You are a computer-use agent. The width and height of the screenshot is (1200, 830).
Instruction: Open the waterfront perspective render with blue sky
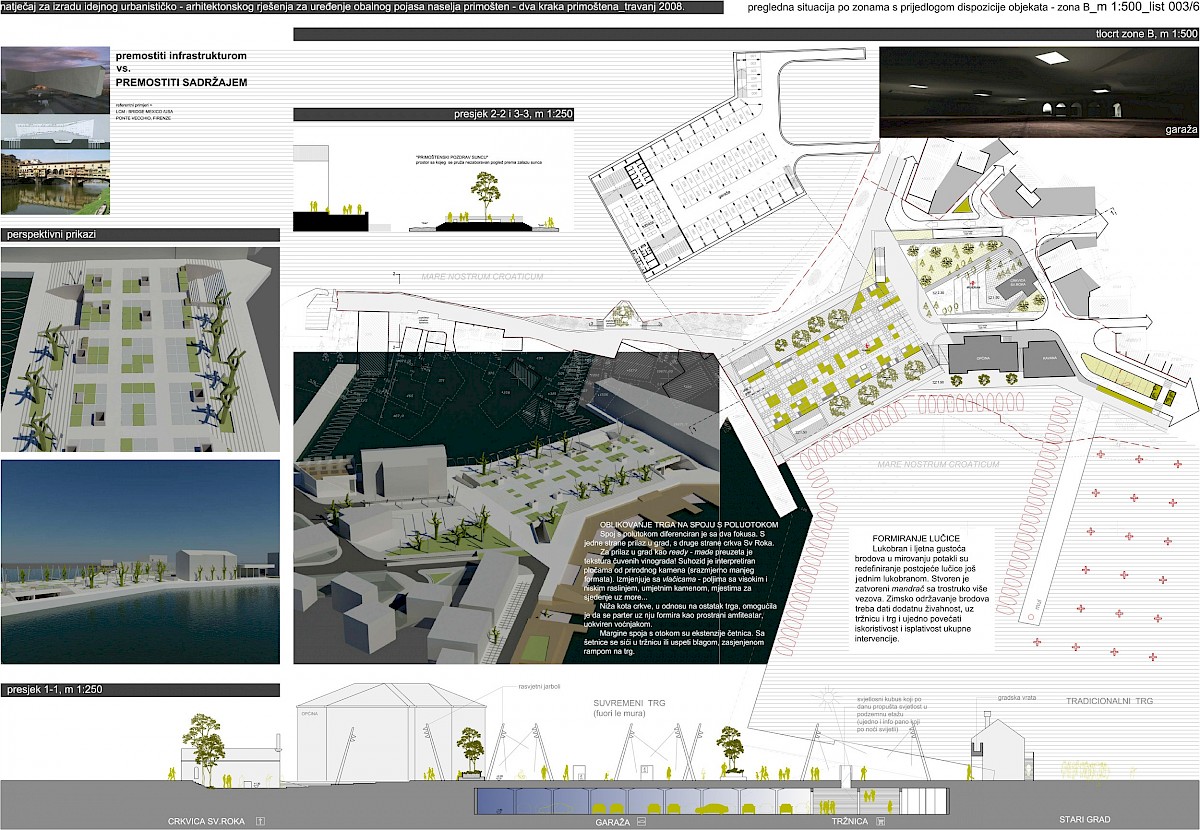tap(139, 561)
